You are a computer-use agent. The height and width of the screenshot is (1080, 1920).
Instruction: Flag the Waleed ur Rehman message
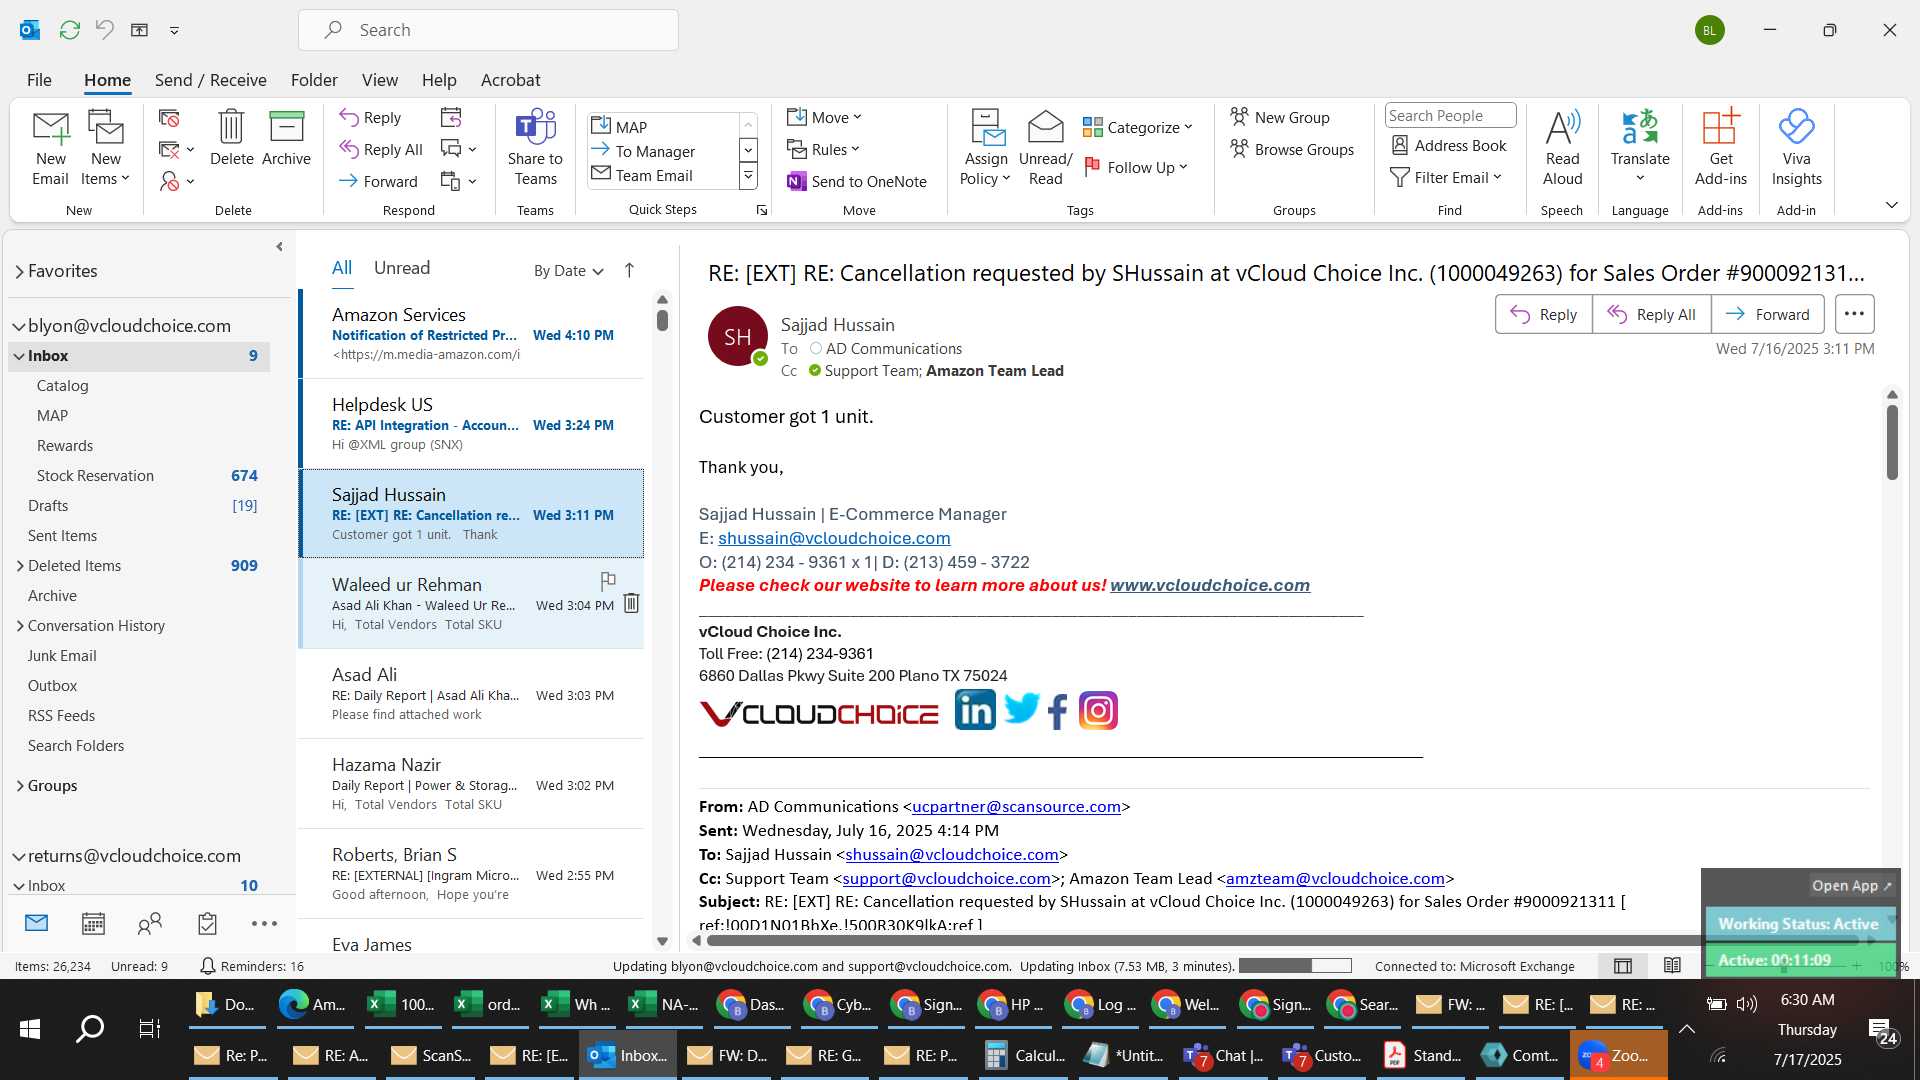[607, 580]
